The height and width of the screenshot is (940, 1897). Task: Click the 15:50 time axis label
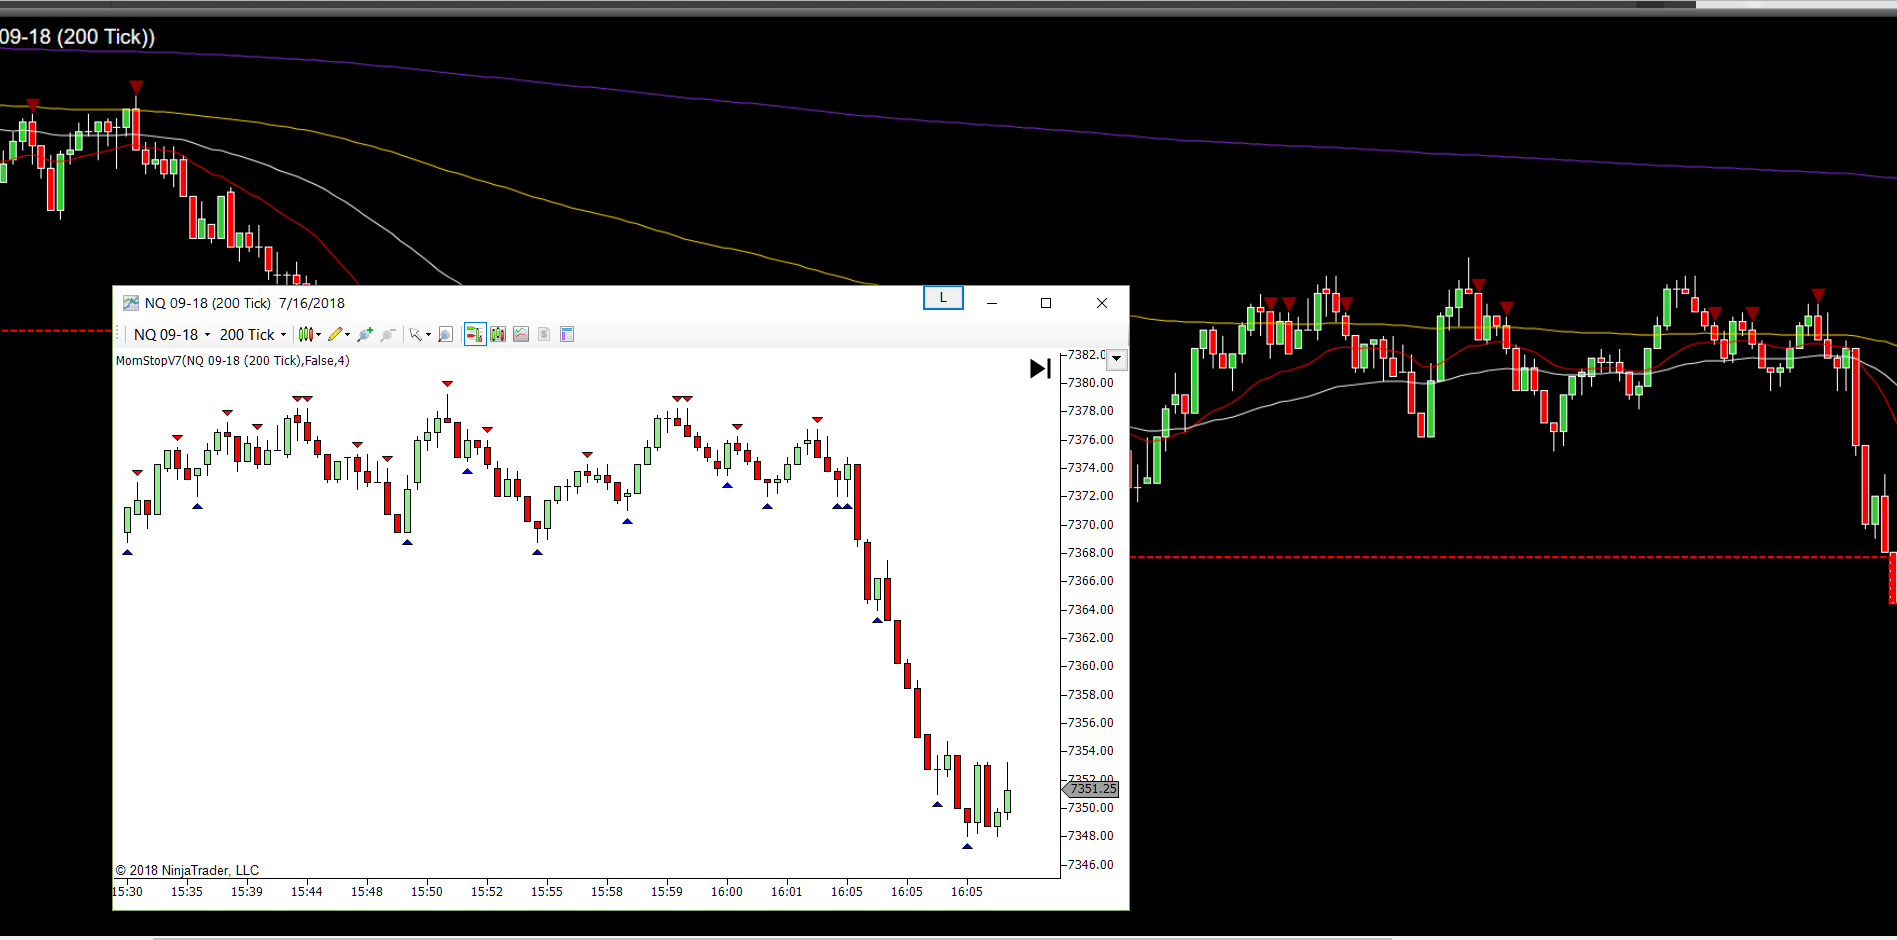click(427, 892)
